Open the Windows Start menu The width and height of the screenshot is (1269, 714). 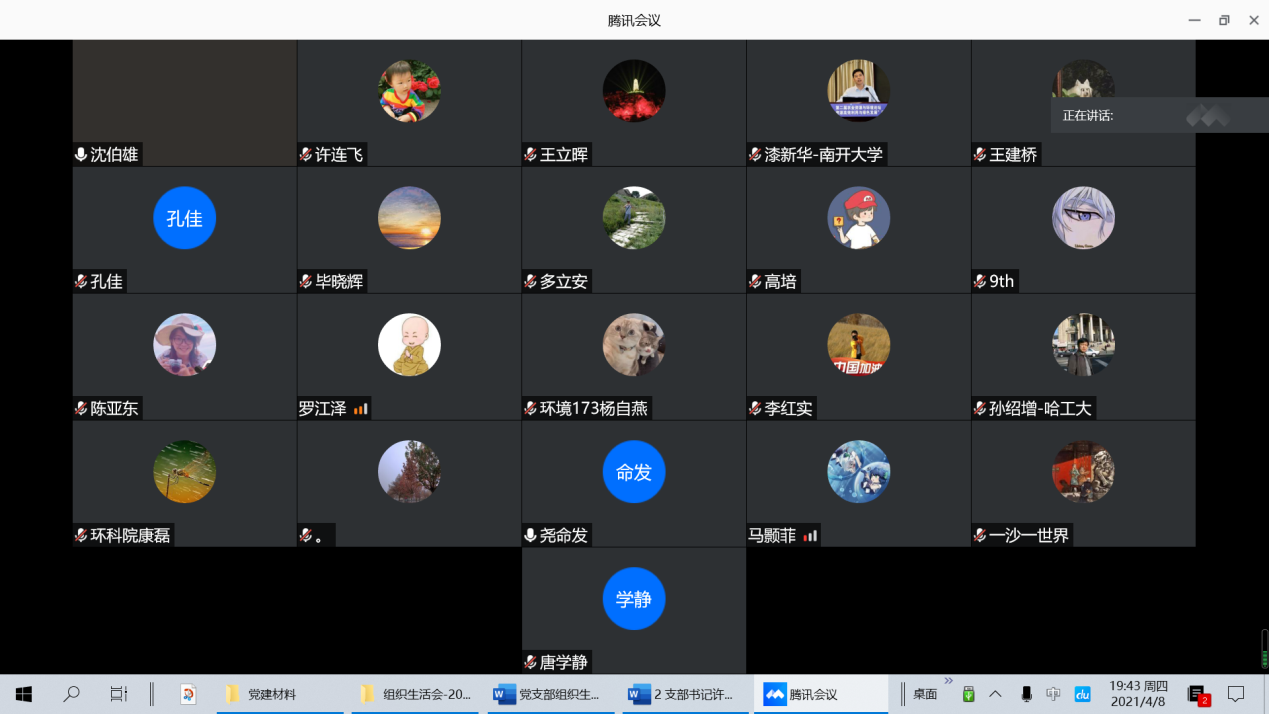tap(24, 694)
